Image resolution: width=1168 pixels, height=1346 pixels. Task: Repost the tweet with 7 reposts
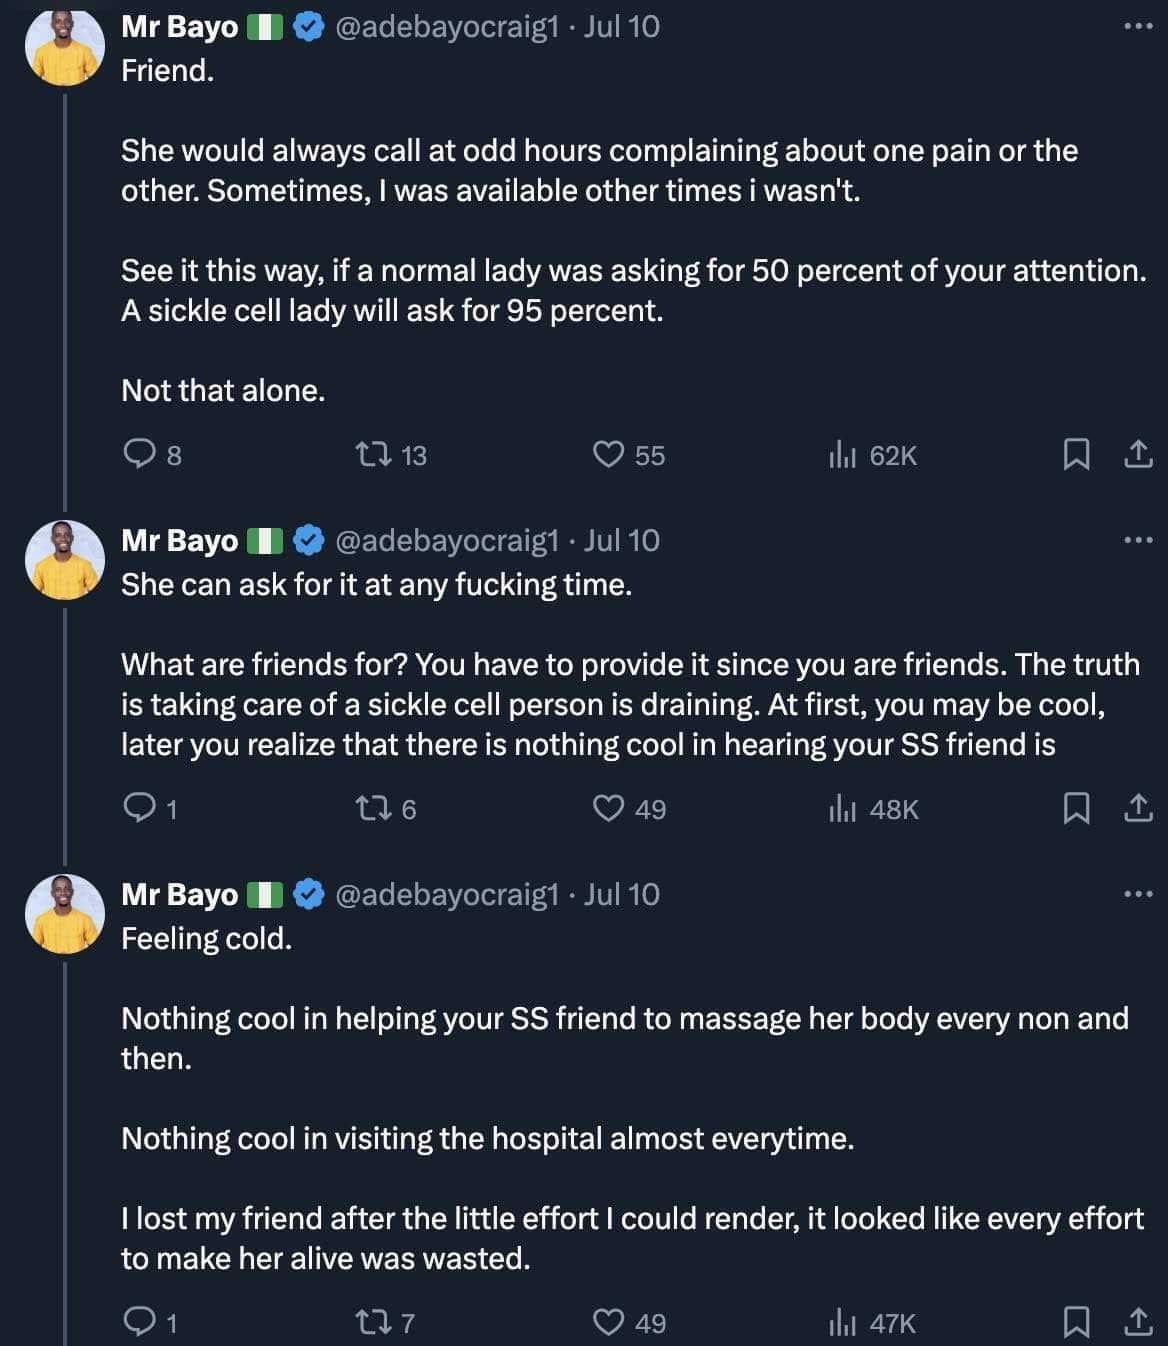pos(373,1323)
